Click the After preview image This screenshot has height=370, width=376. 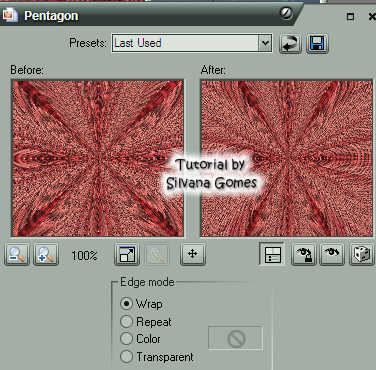287,158
